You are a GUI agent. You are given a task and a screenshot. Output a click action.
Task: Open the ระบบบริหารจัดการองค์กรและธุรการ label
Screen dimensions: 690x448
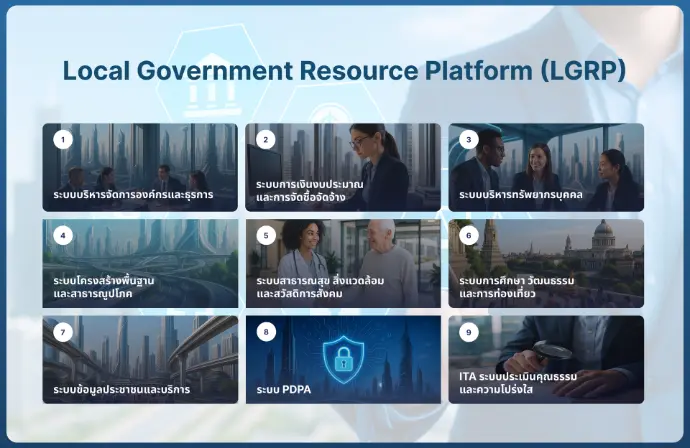click(133, 194)
